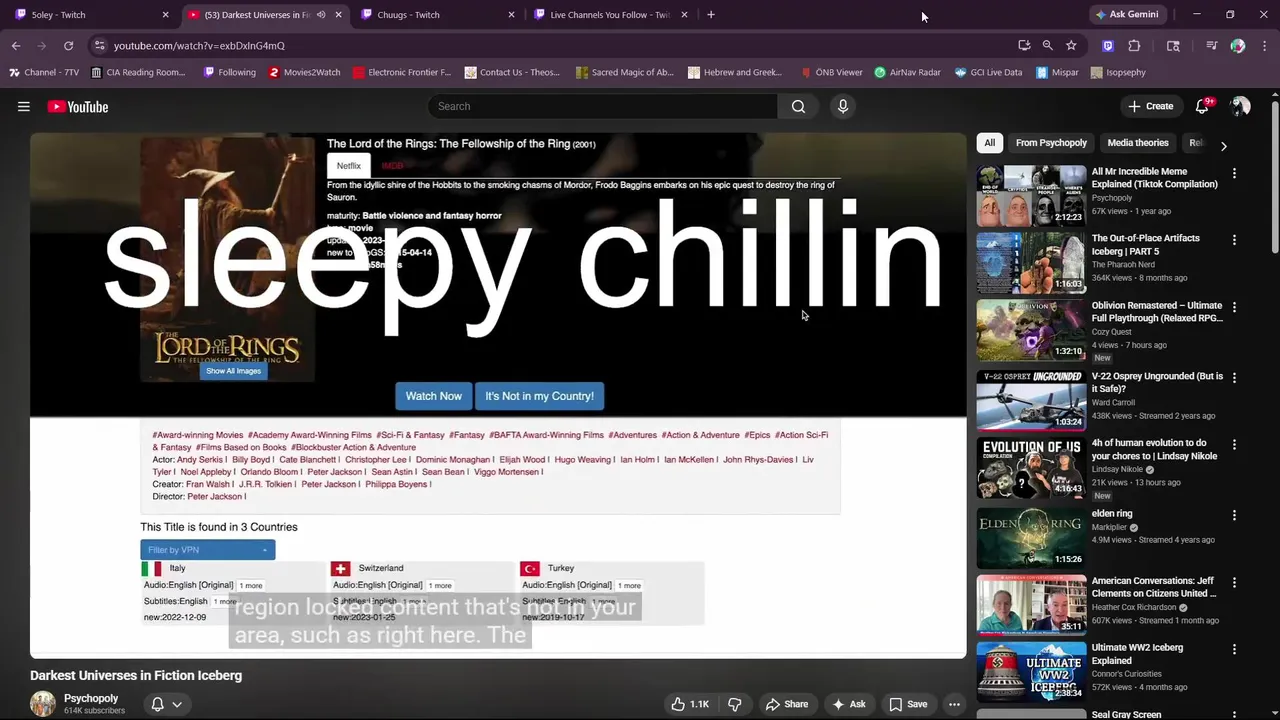
Task: Open a new browser tab
Action: click(711, 15)
